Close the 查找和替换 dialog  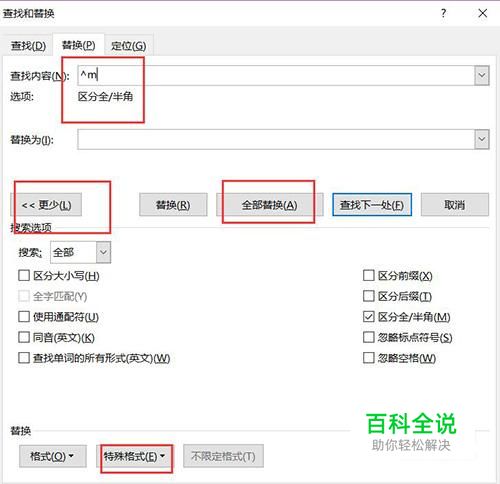pyautogui.click(x=482, y=13)
